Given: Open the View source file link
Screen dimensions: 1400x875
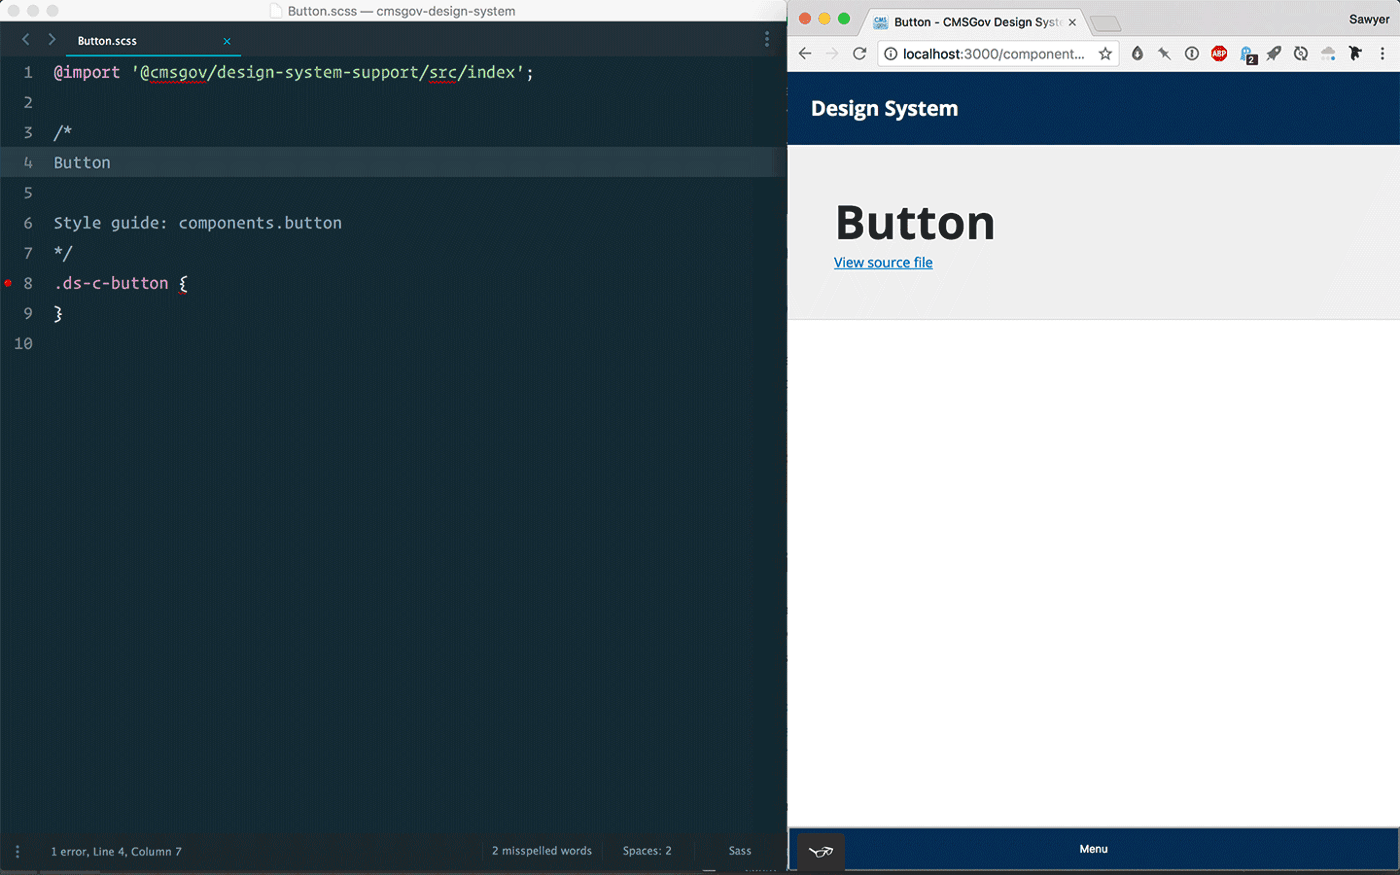Looking at the screenshot, I should (883, 262).
